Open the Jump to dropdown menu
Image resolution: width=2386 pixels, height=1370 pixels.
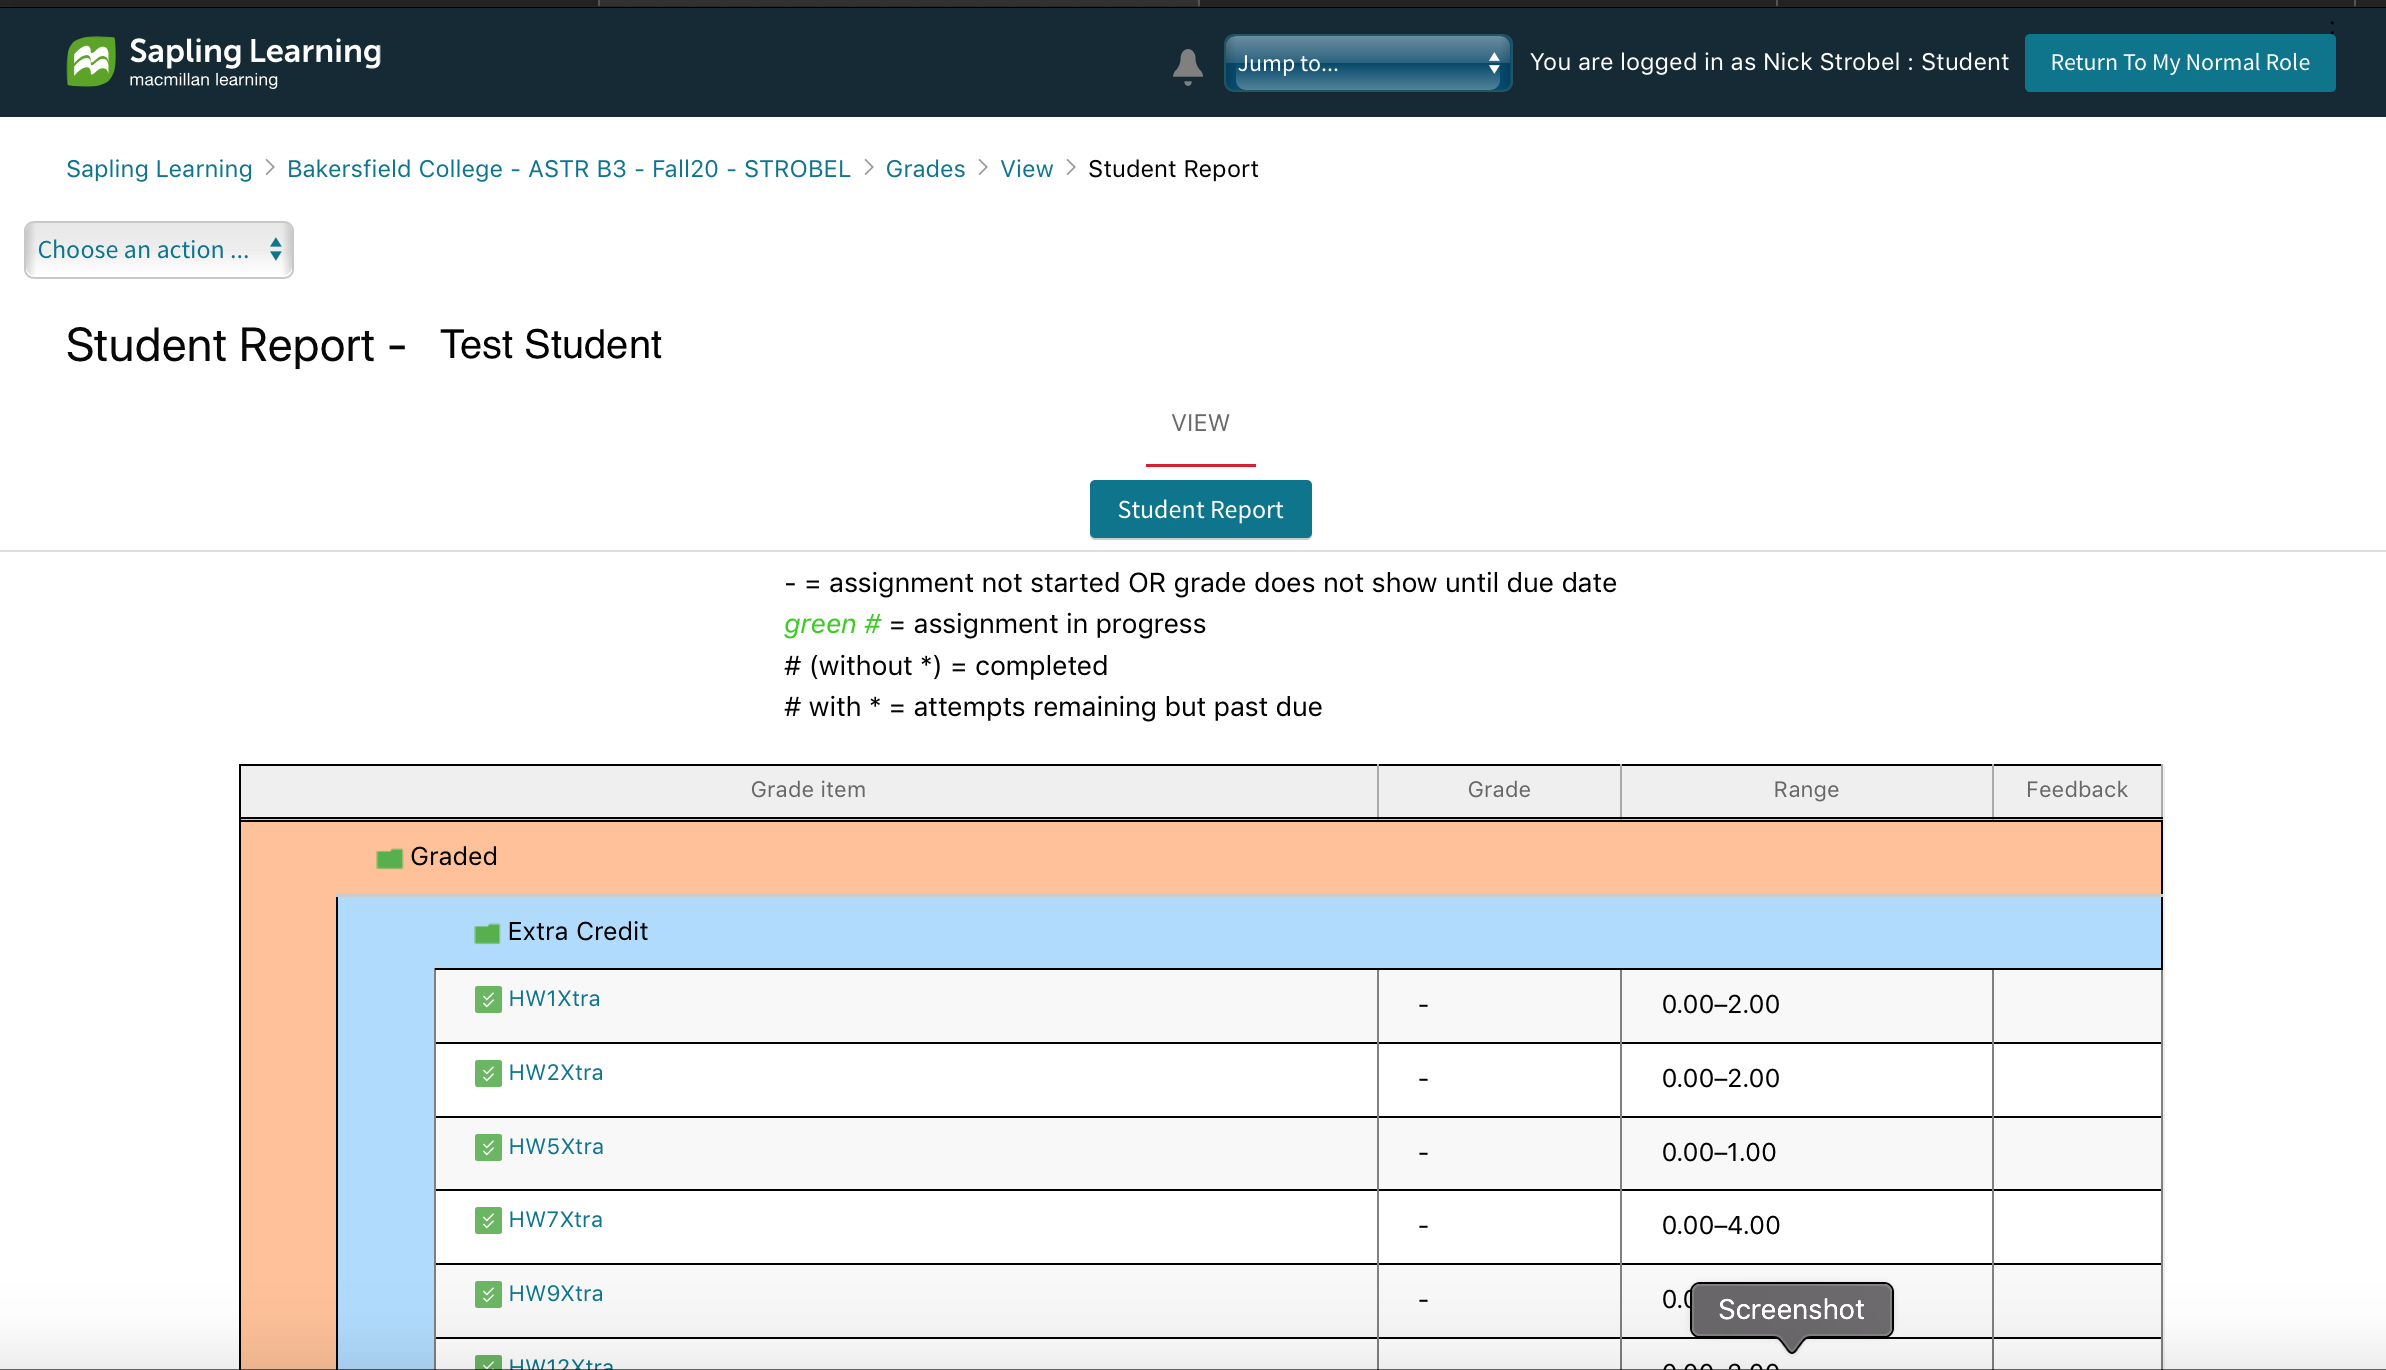pos(1367,64)
